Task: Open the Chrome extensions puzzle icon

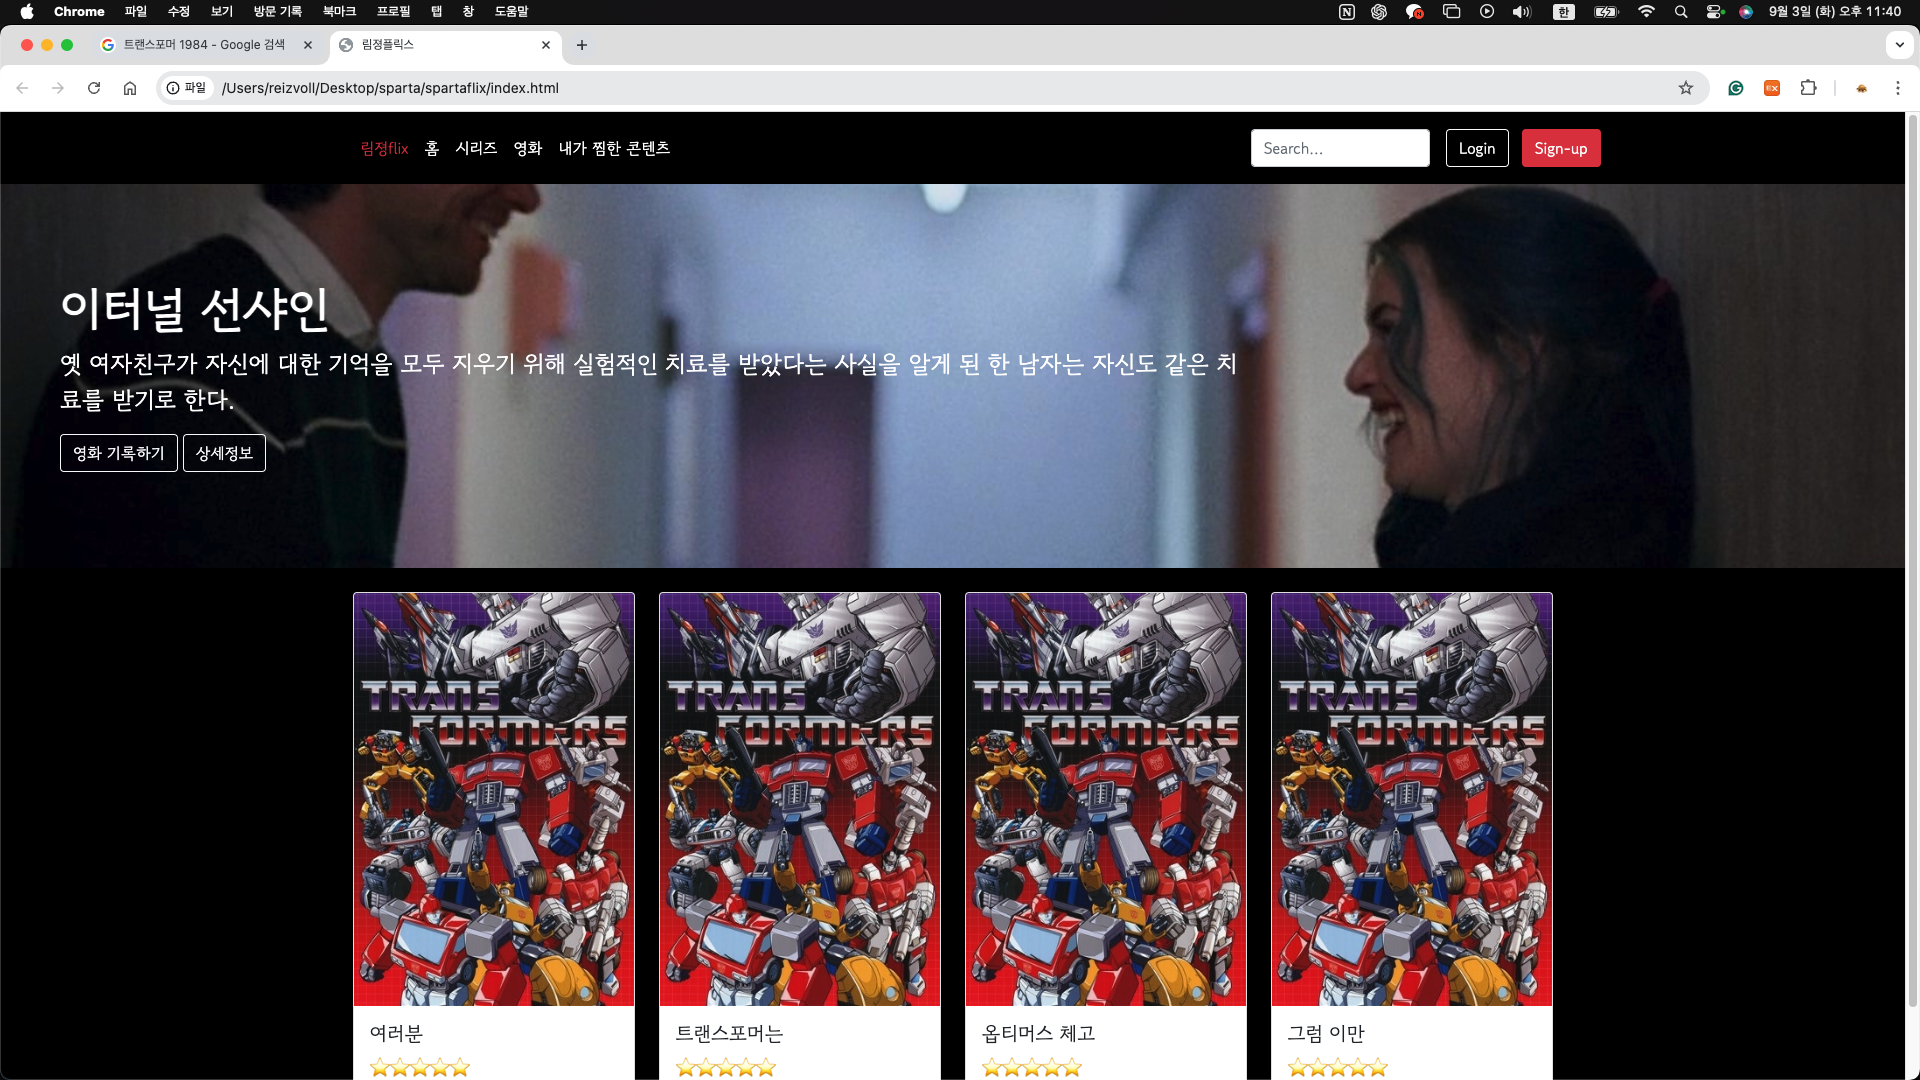Action: click(x=1808, y=88)
